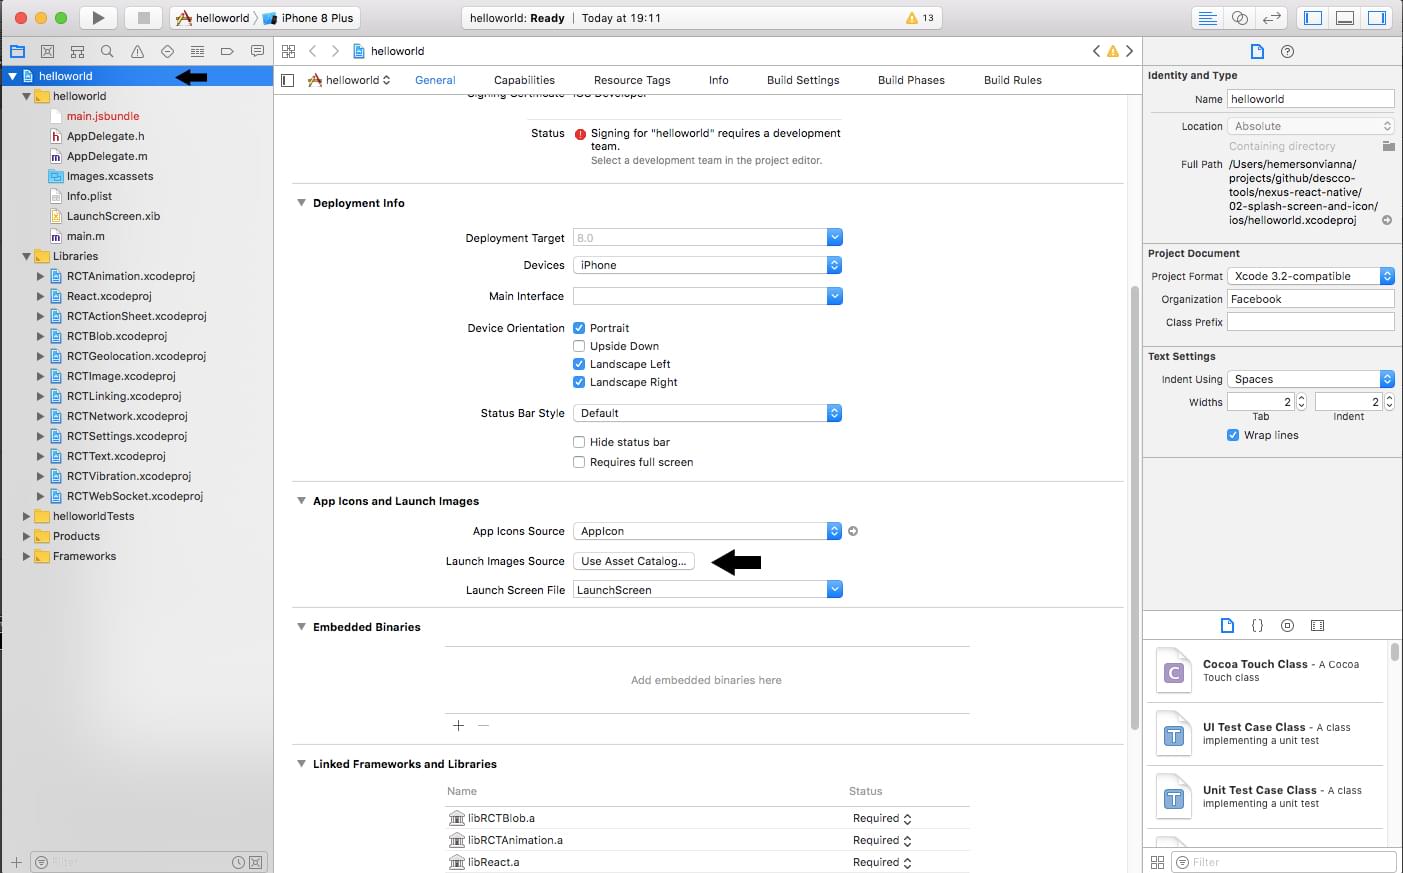Click the Class Prefix field
The image size is (1403, 873).
click(1311, 322)
